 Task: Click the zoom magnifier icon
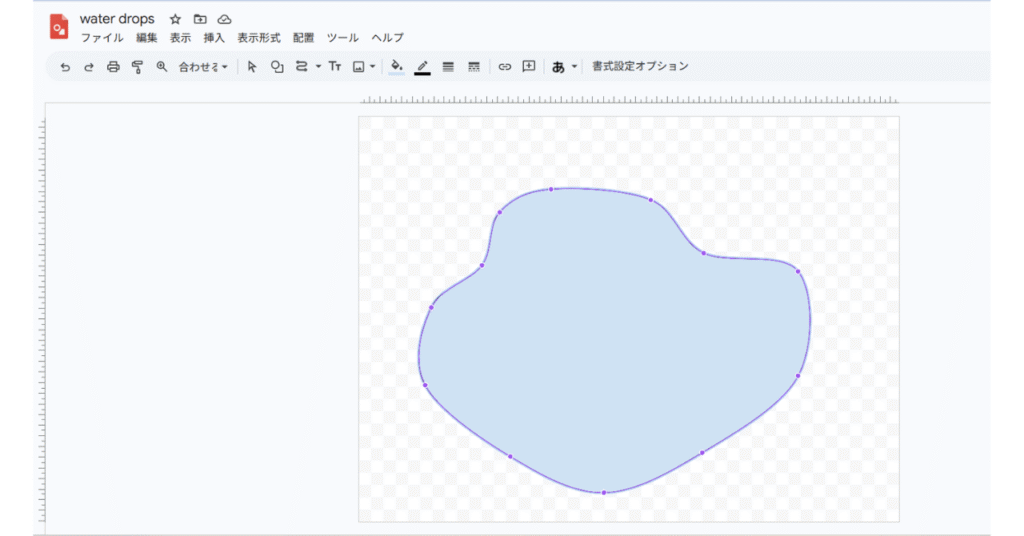tap(161, 67)
